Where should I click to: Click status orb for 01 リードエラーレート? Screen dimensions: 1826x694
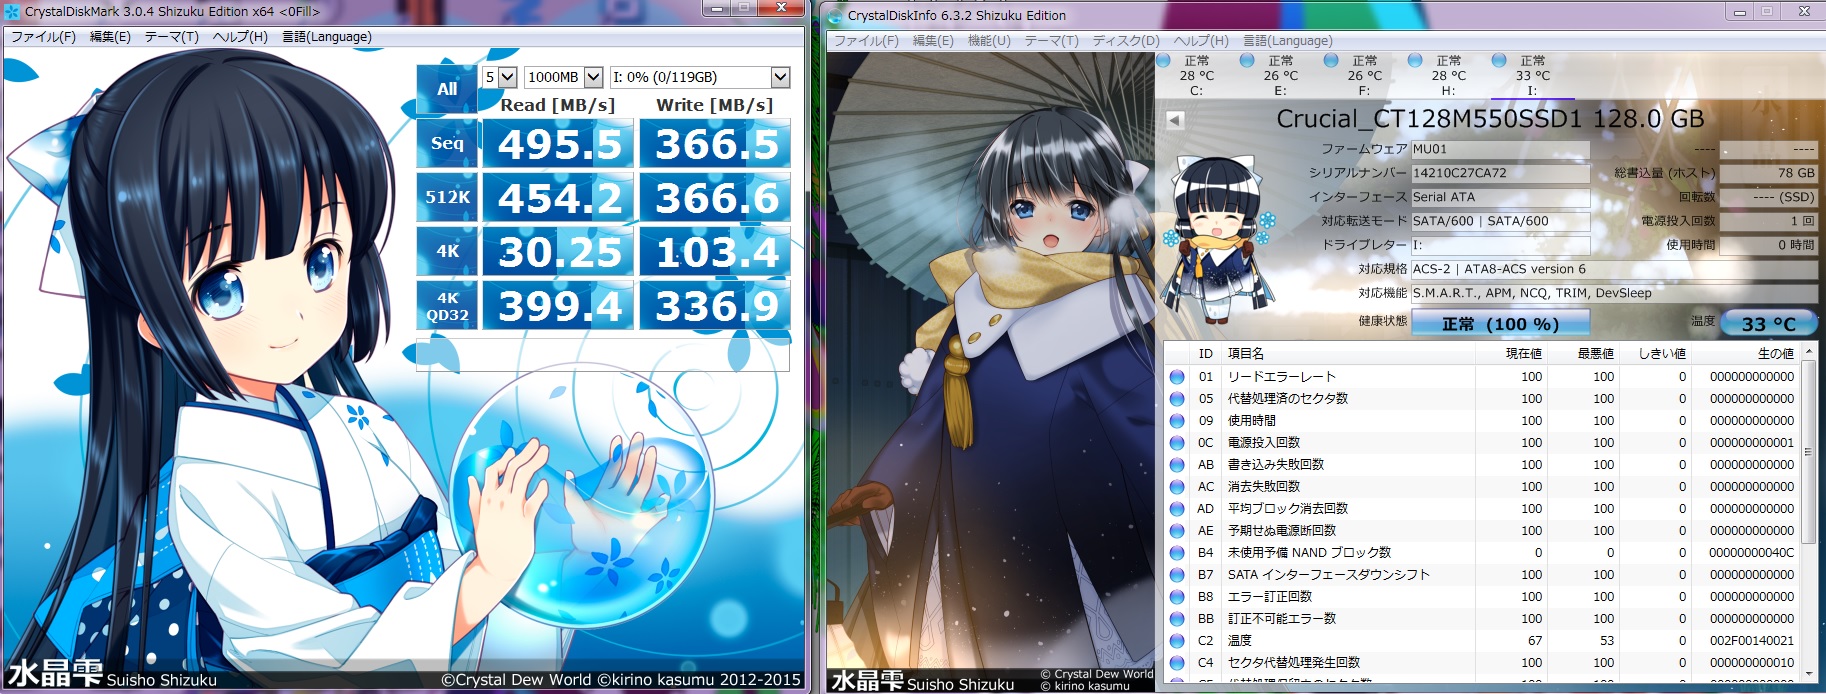pyautogui.click(x=1177, y=377)
